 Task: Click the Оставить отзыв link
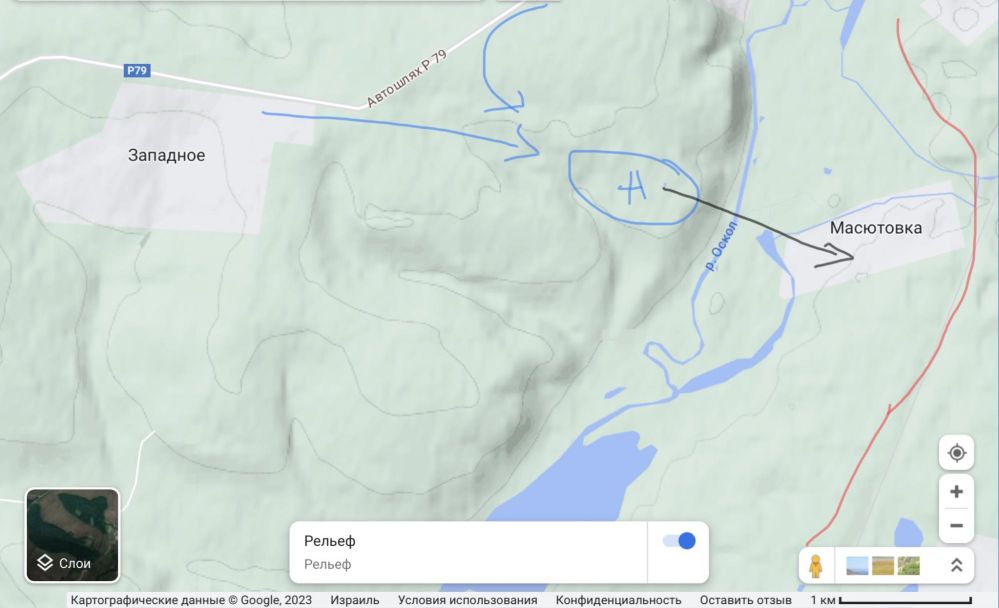pos(745,600)
